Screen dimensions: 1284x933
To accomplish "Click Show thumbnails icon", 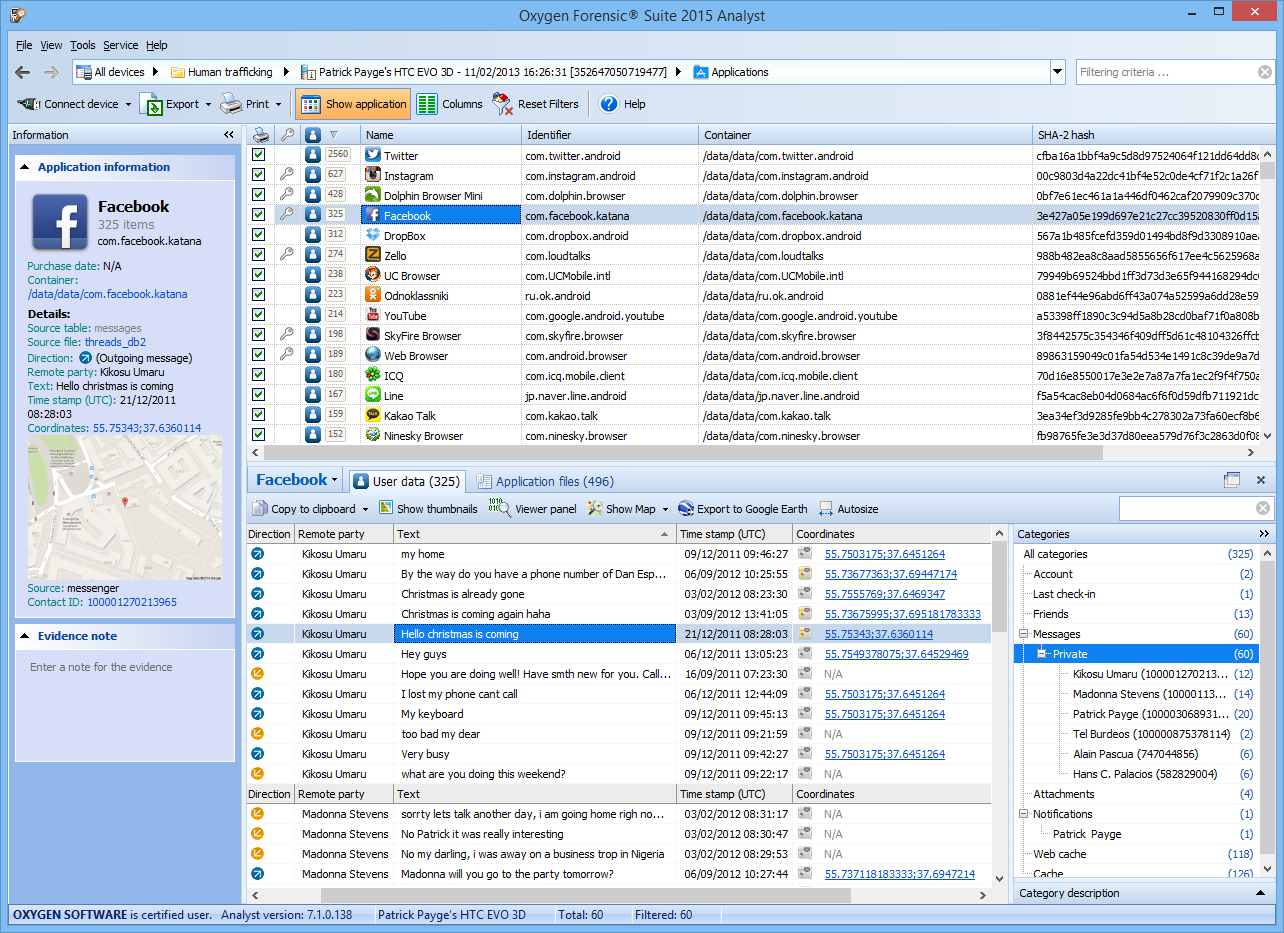I will tap(386, 509).
